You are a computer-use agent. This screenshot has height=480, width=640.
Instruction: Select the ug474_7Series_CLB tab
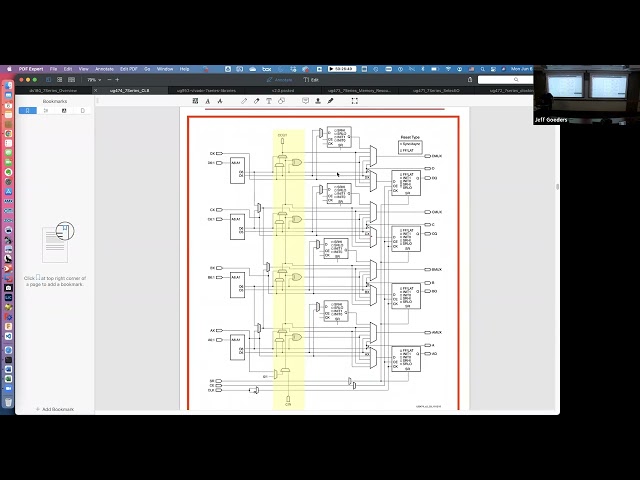129,90
